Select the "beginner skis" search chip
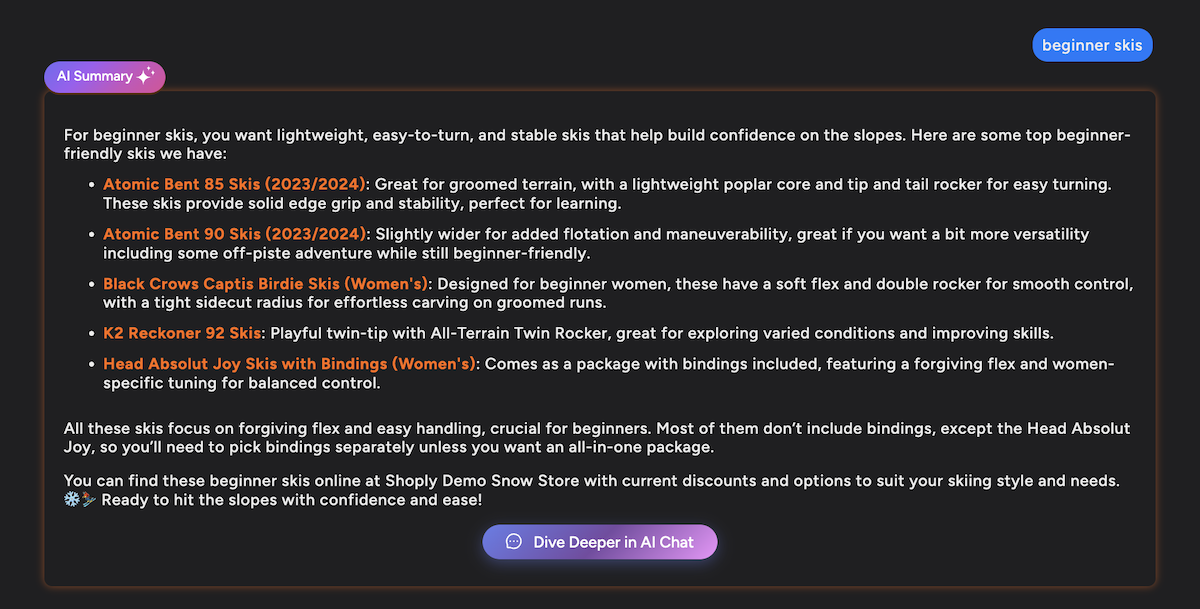Screen dimensions: 1200x609 pyautogui.click(x=1092, y=45)
